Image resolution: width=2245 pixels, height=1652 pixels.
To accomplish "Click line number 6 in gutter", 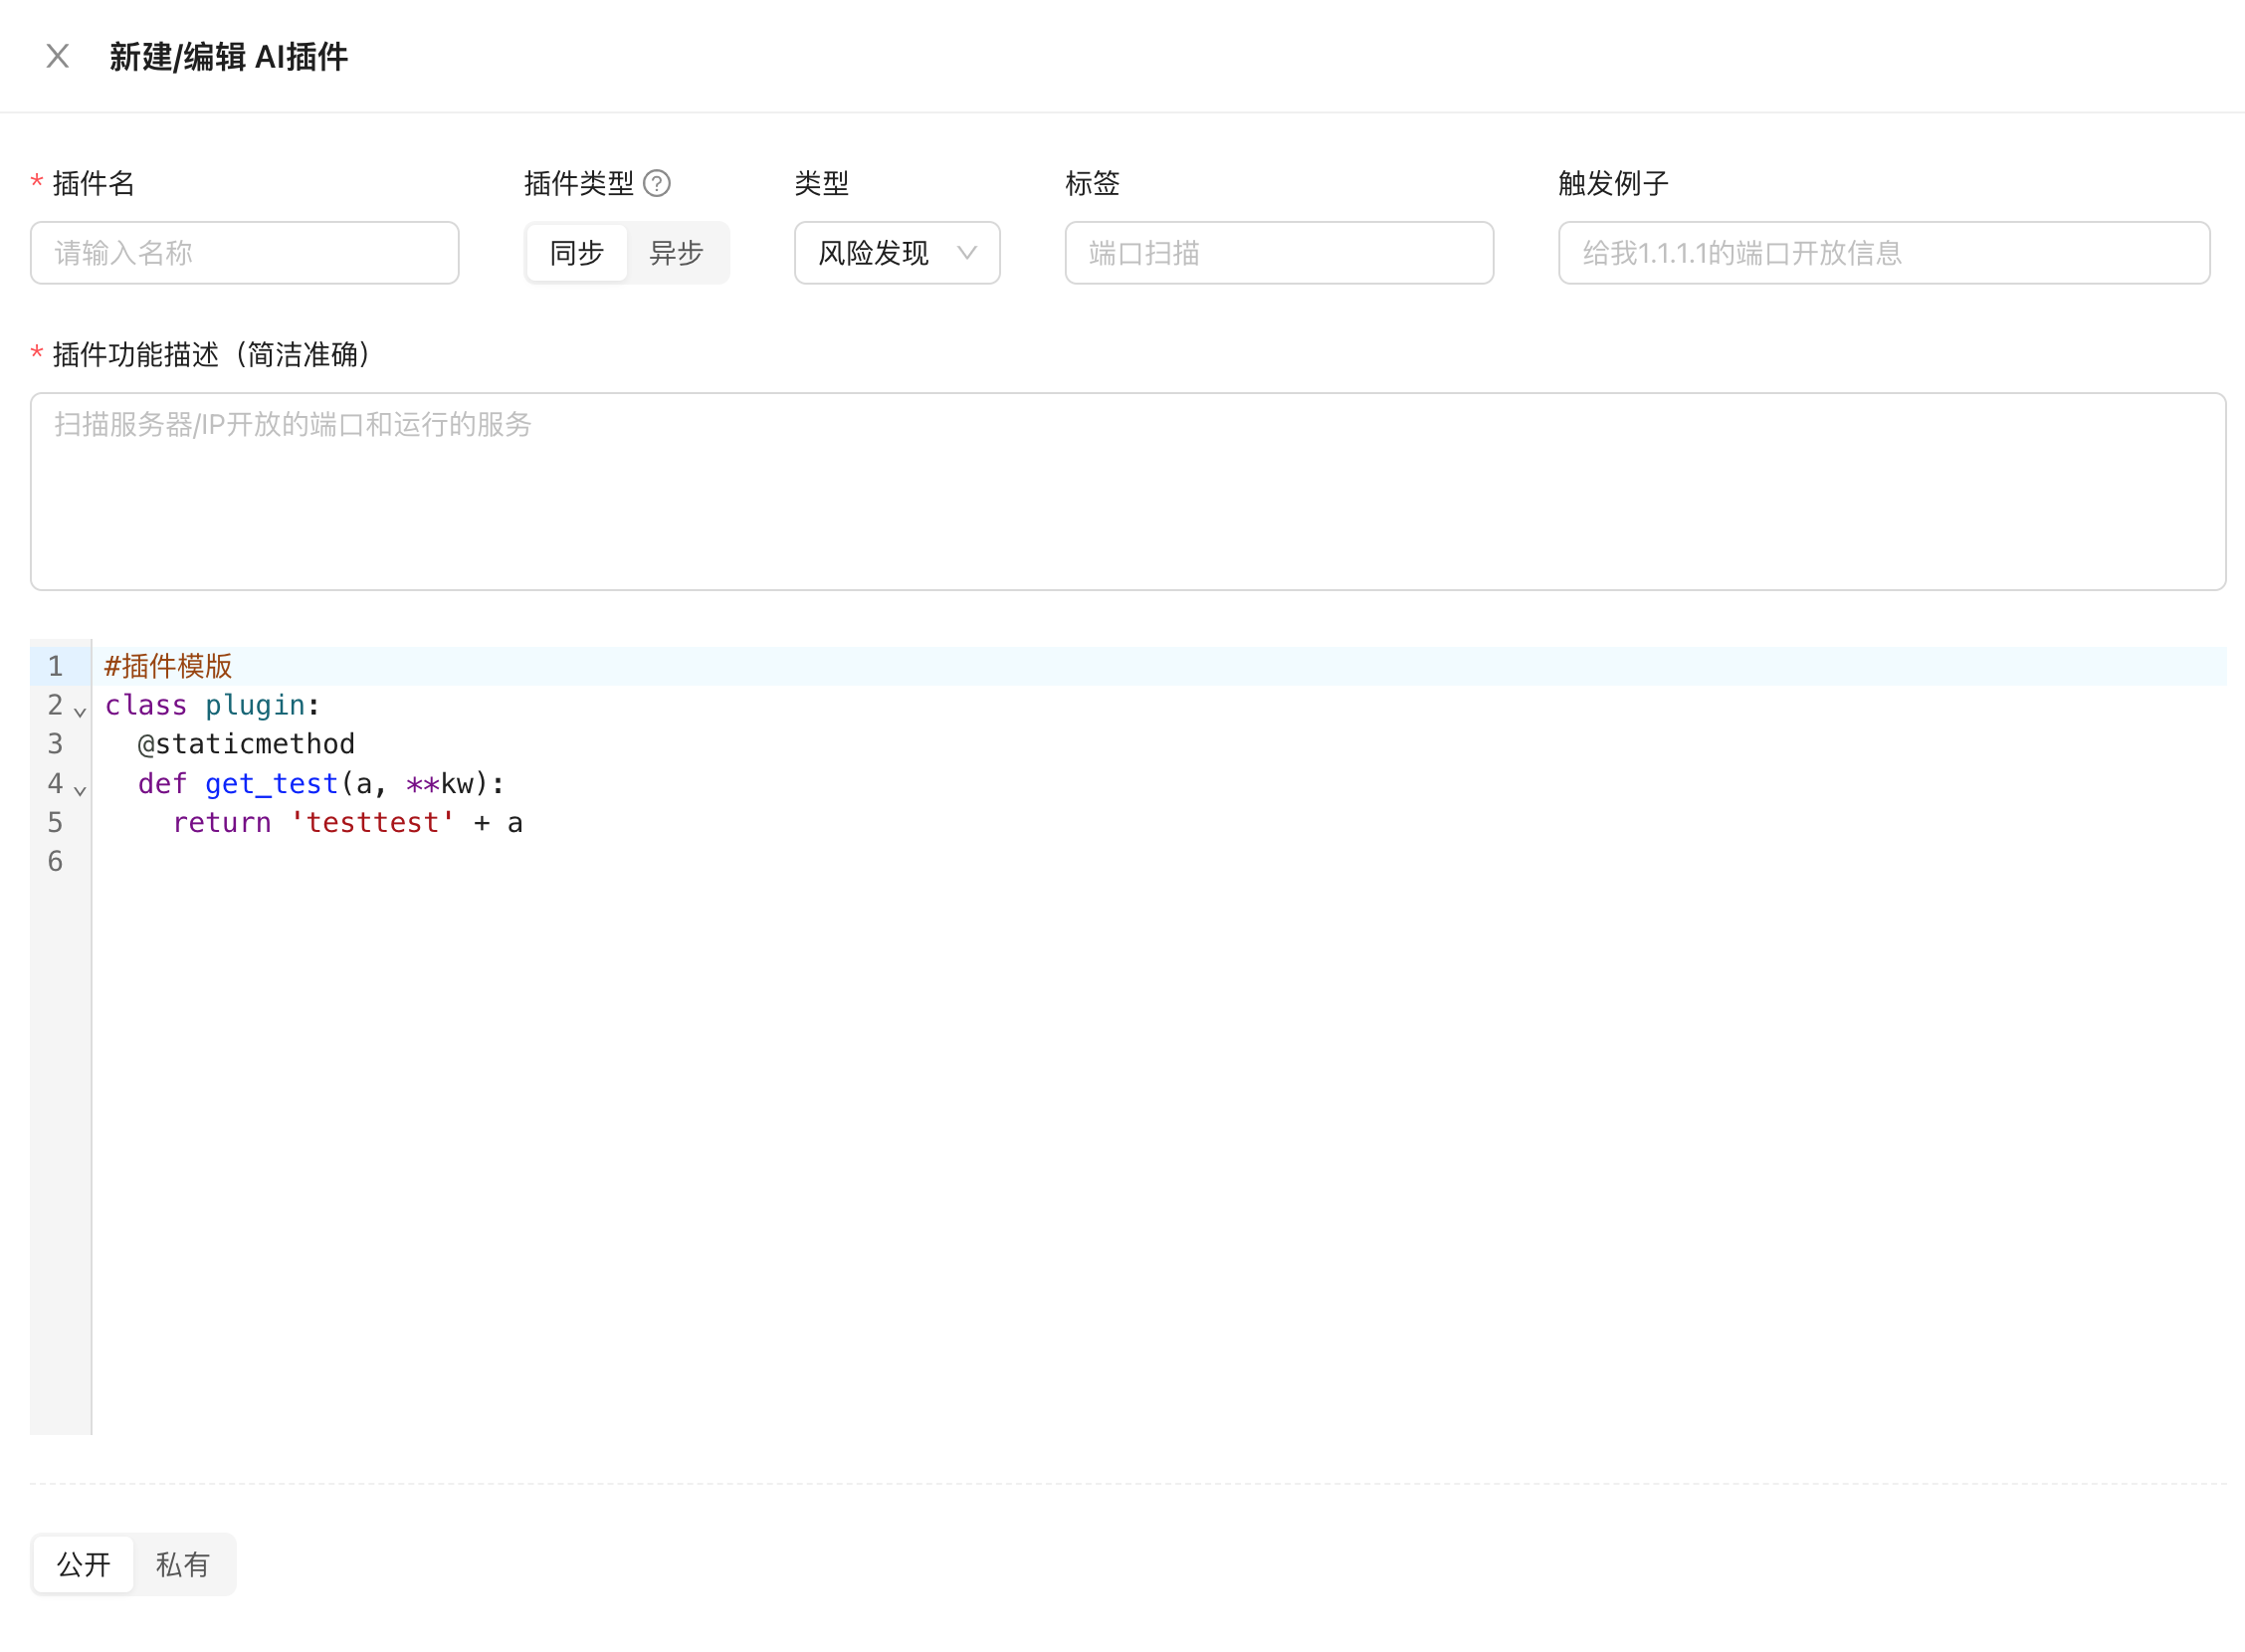I will 55,862.
